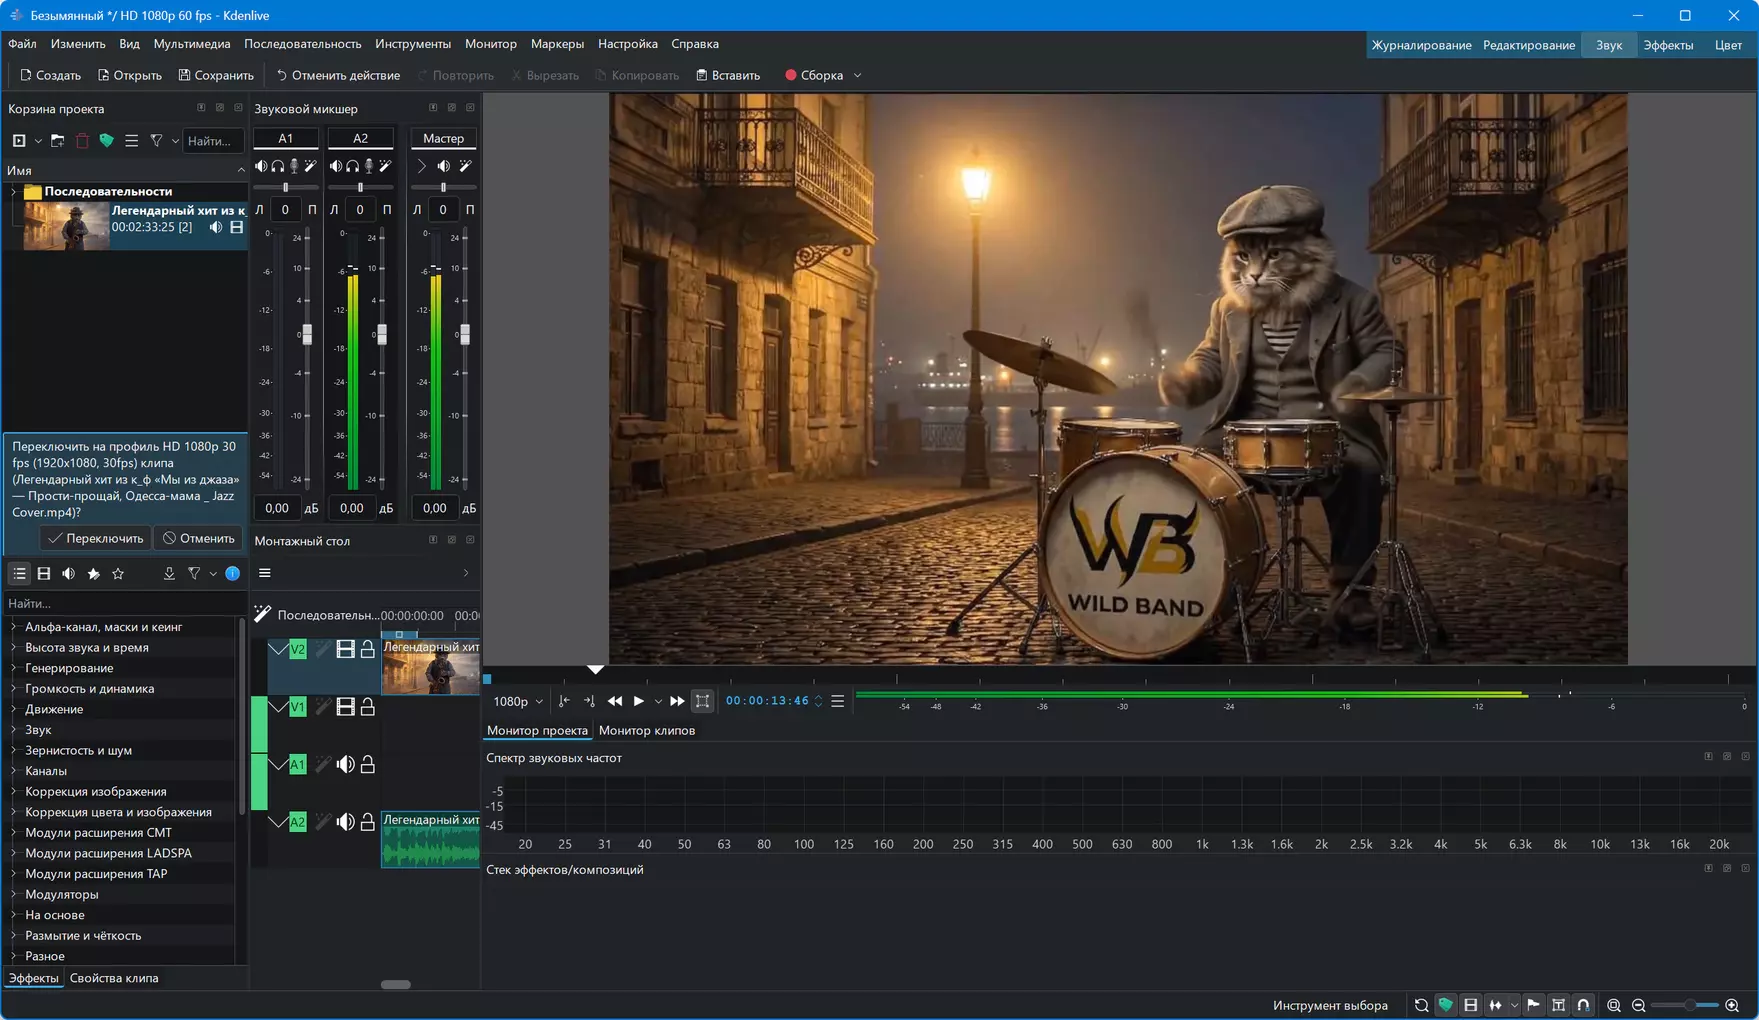Open the 1080p preview resolution dropdown
The height and width of the screenshot is (1020, 1759).
pyautogui.click(x=518, y=701)
